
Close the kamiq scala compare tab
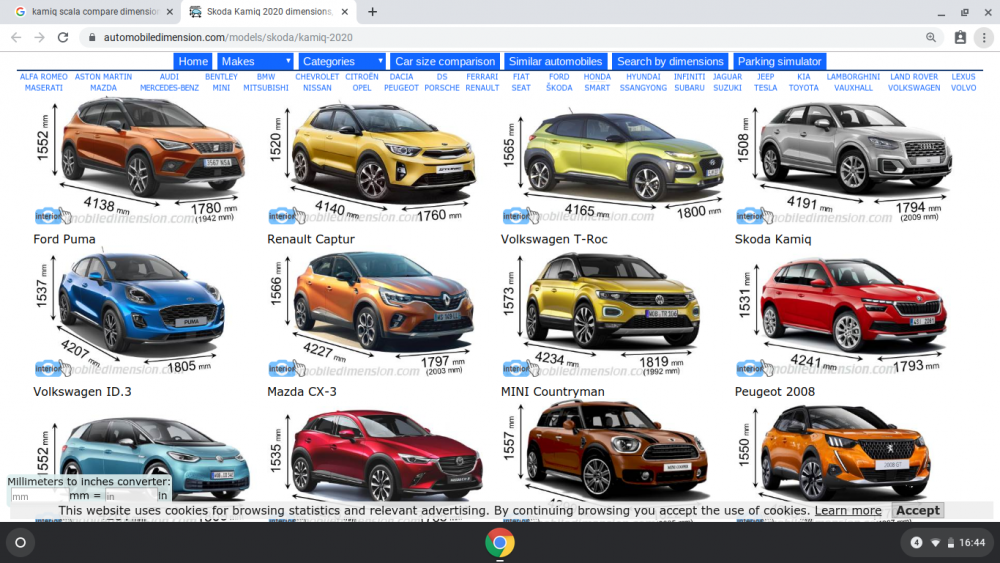point(169,11)
